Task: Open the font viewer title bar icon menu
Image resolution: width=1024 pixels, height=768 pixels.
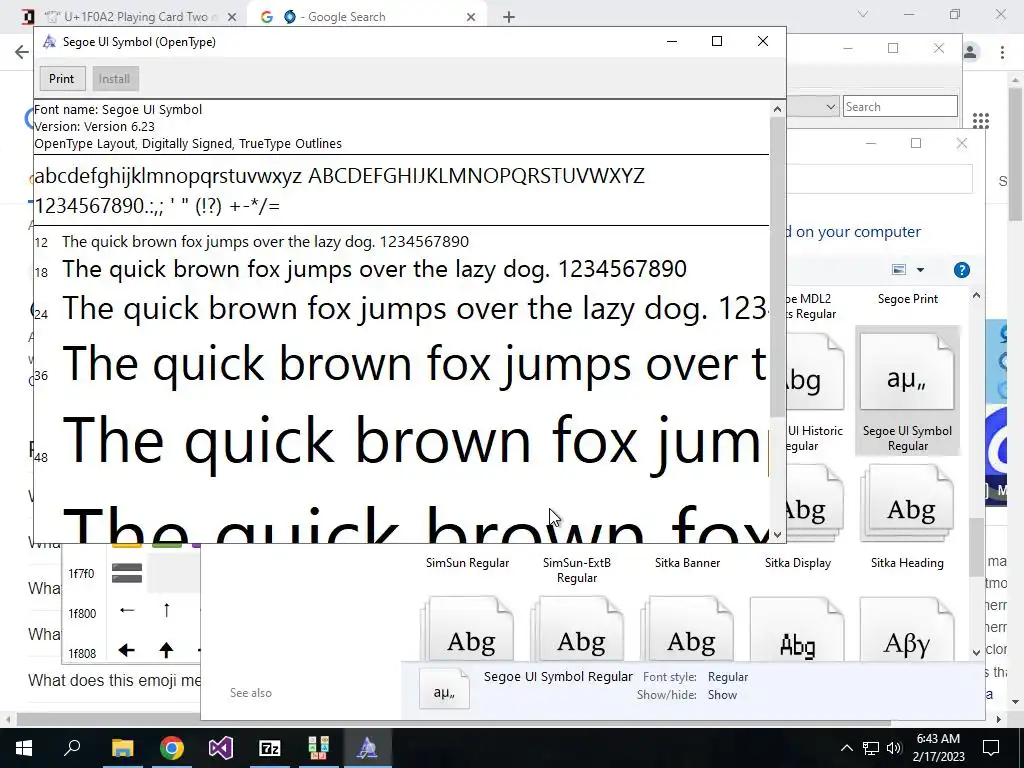Action: point(49,42)
